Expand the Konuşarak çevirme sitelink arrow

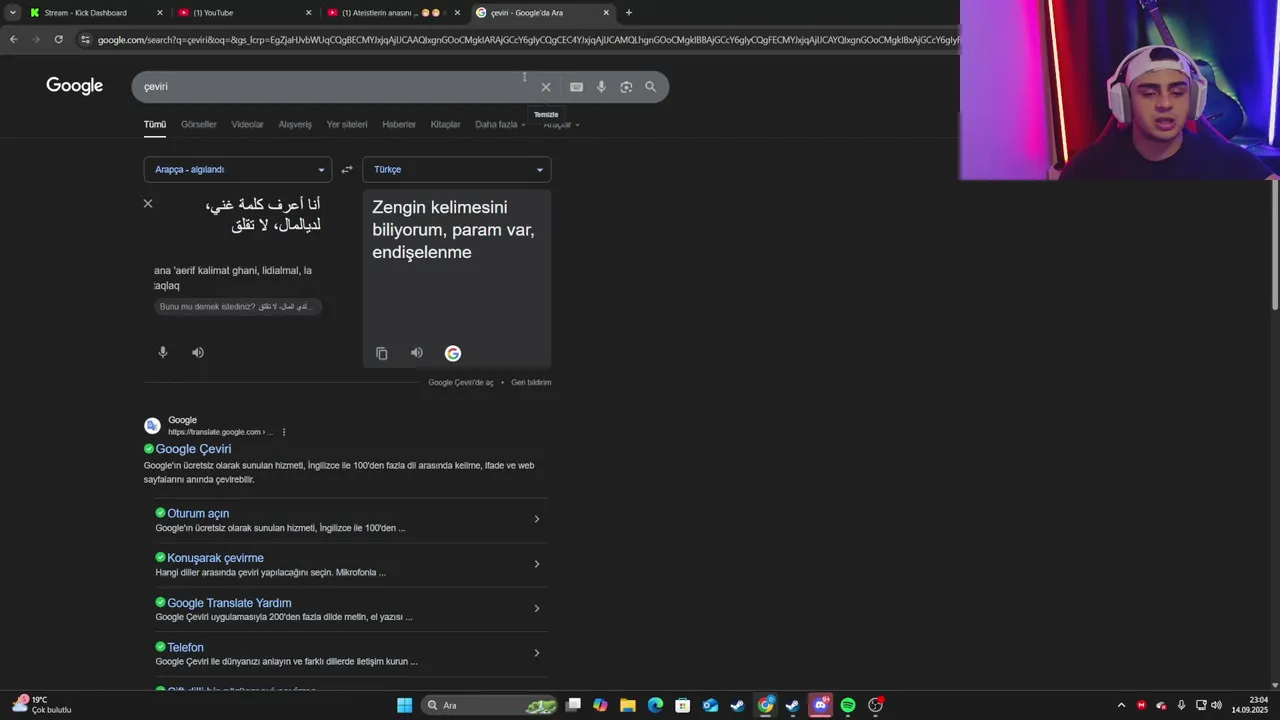(536, 564)
